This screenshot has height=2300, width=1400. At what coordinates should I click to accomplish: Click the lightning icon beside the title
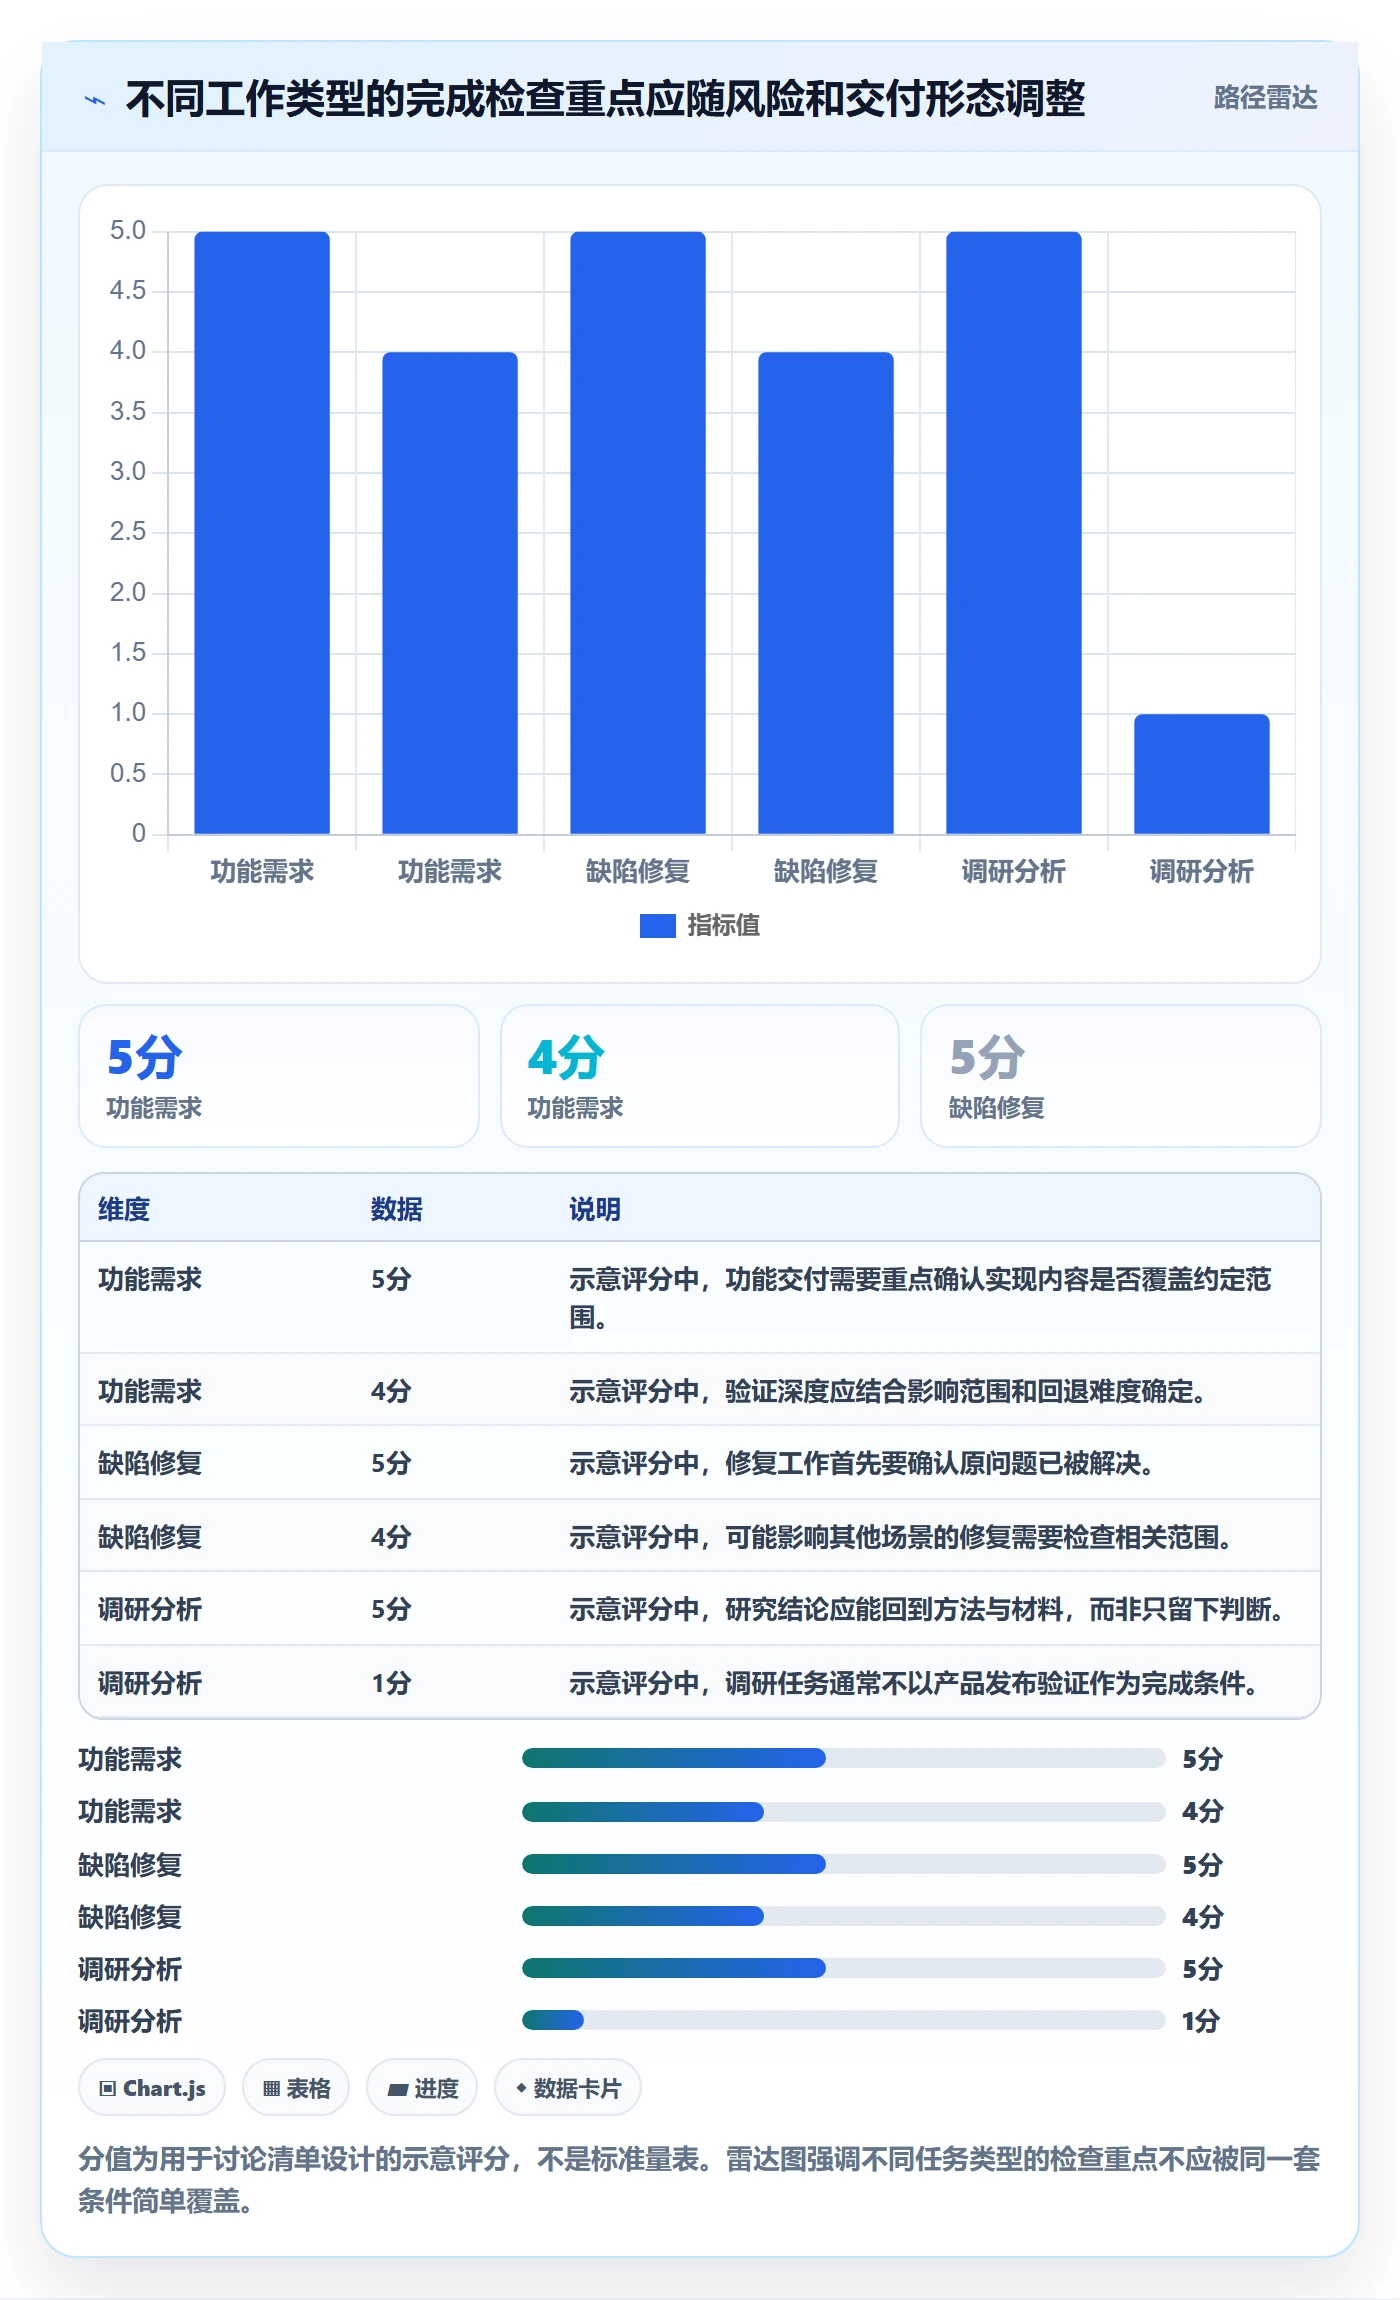pos(95,100)
